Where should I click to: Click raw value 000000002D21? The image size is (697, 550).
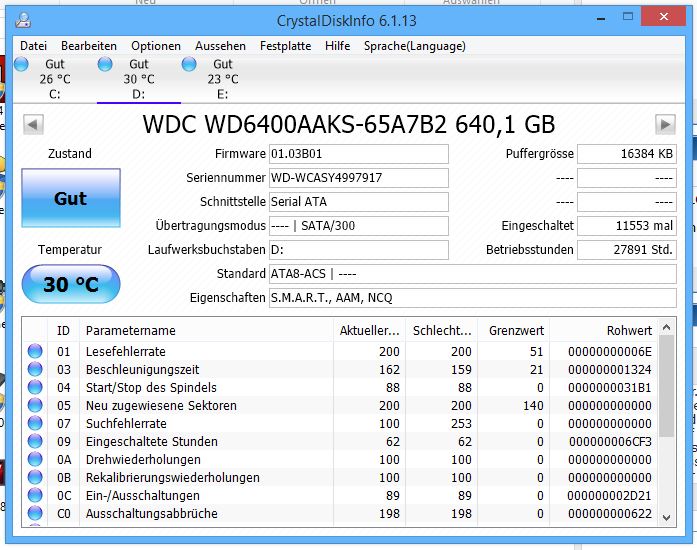pyautogui.click(x=609, y=496)
